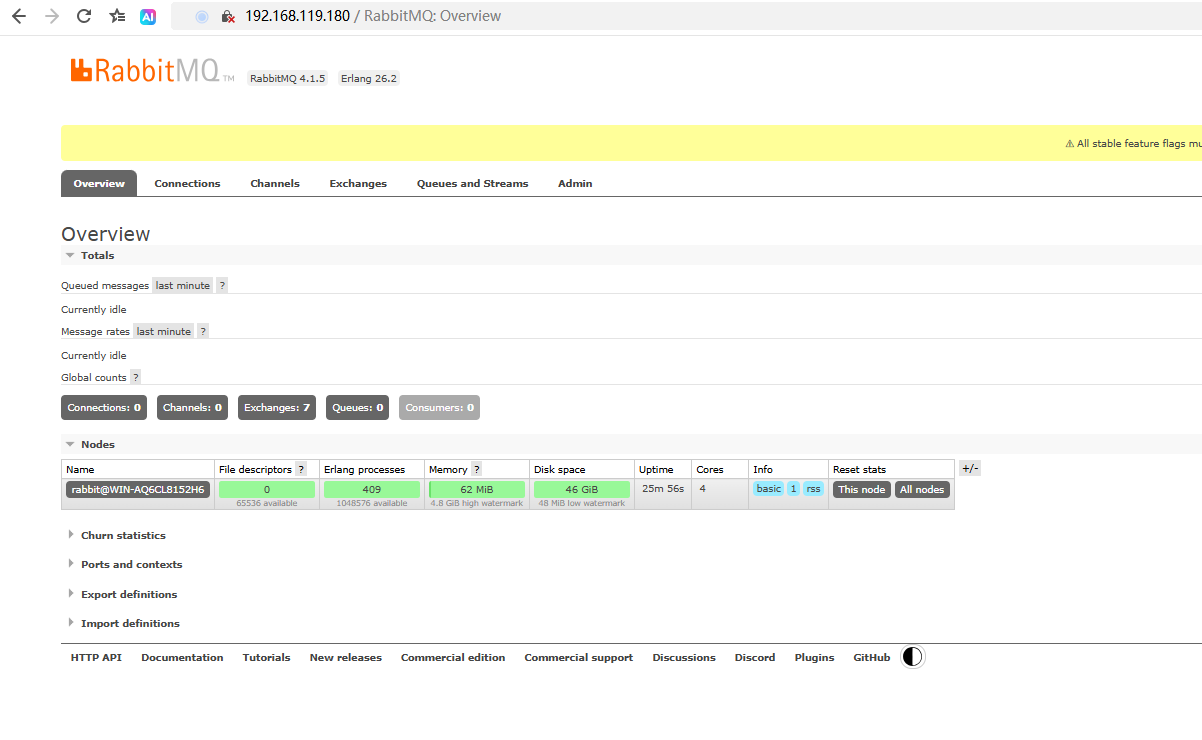Switch to the Channels tab
The width and height of the screenshot is (1202, 740).
click(x=275, y=183)
